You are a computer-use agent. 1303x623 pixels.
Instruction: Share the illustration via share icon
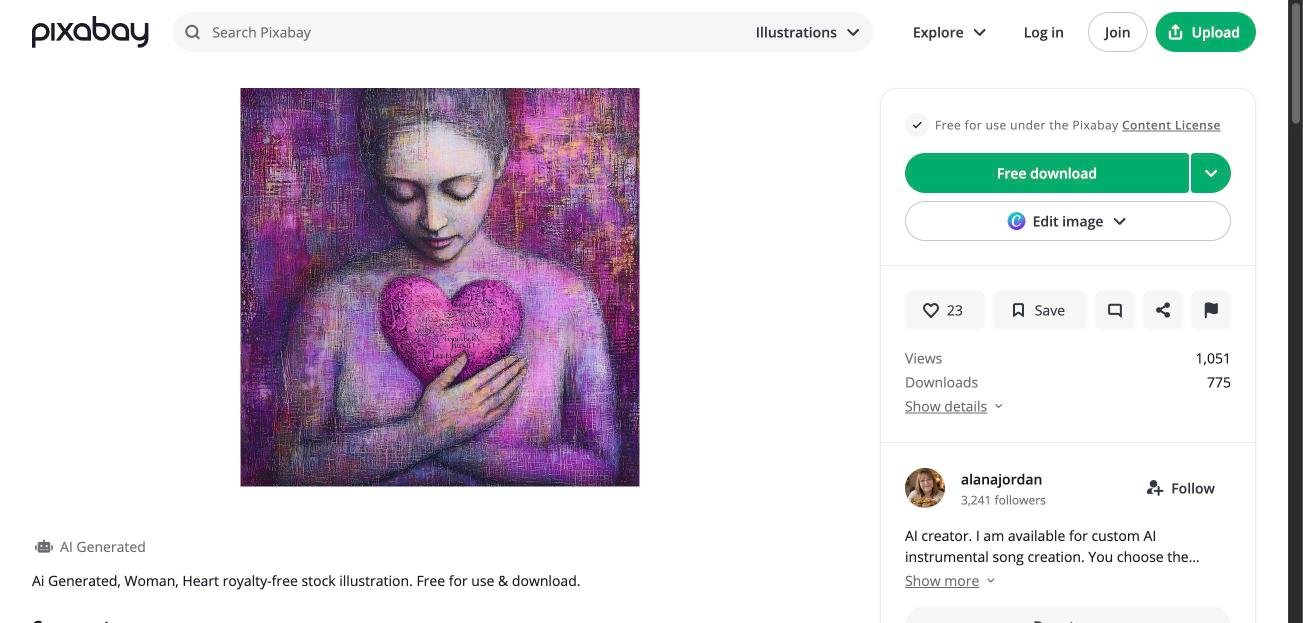[x=1162, y=309]
